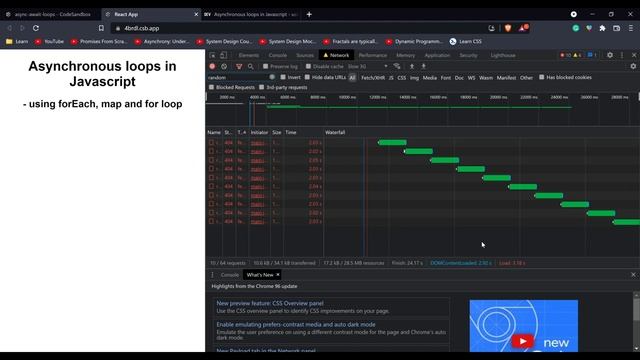Select the All filter type
Image resolution: width=640 pixels, height=360 pixels.
click(352, 78)
